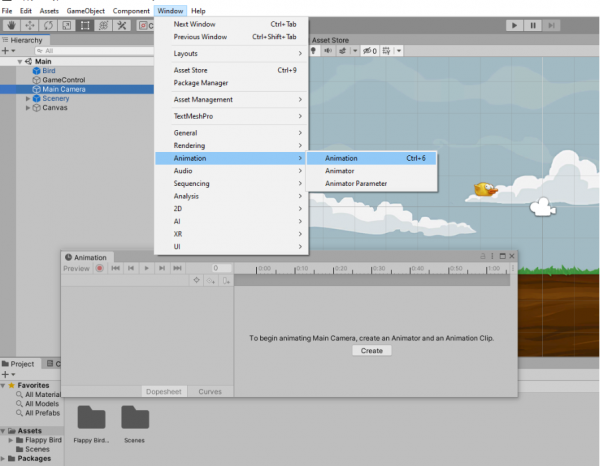Switch to the Dopesheet view

[164, 391]
